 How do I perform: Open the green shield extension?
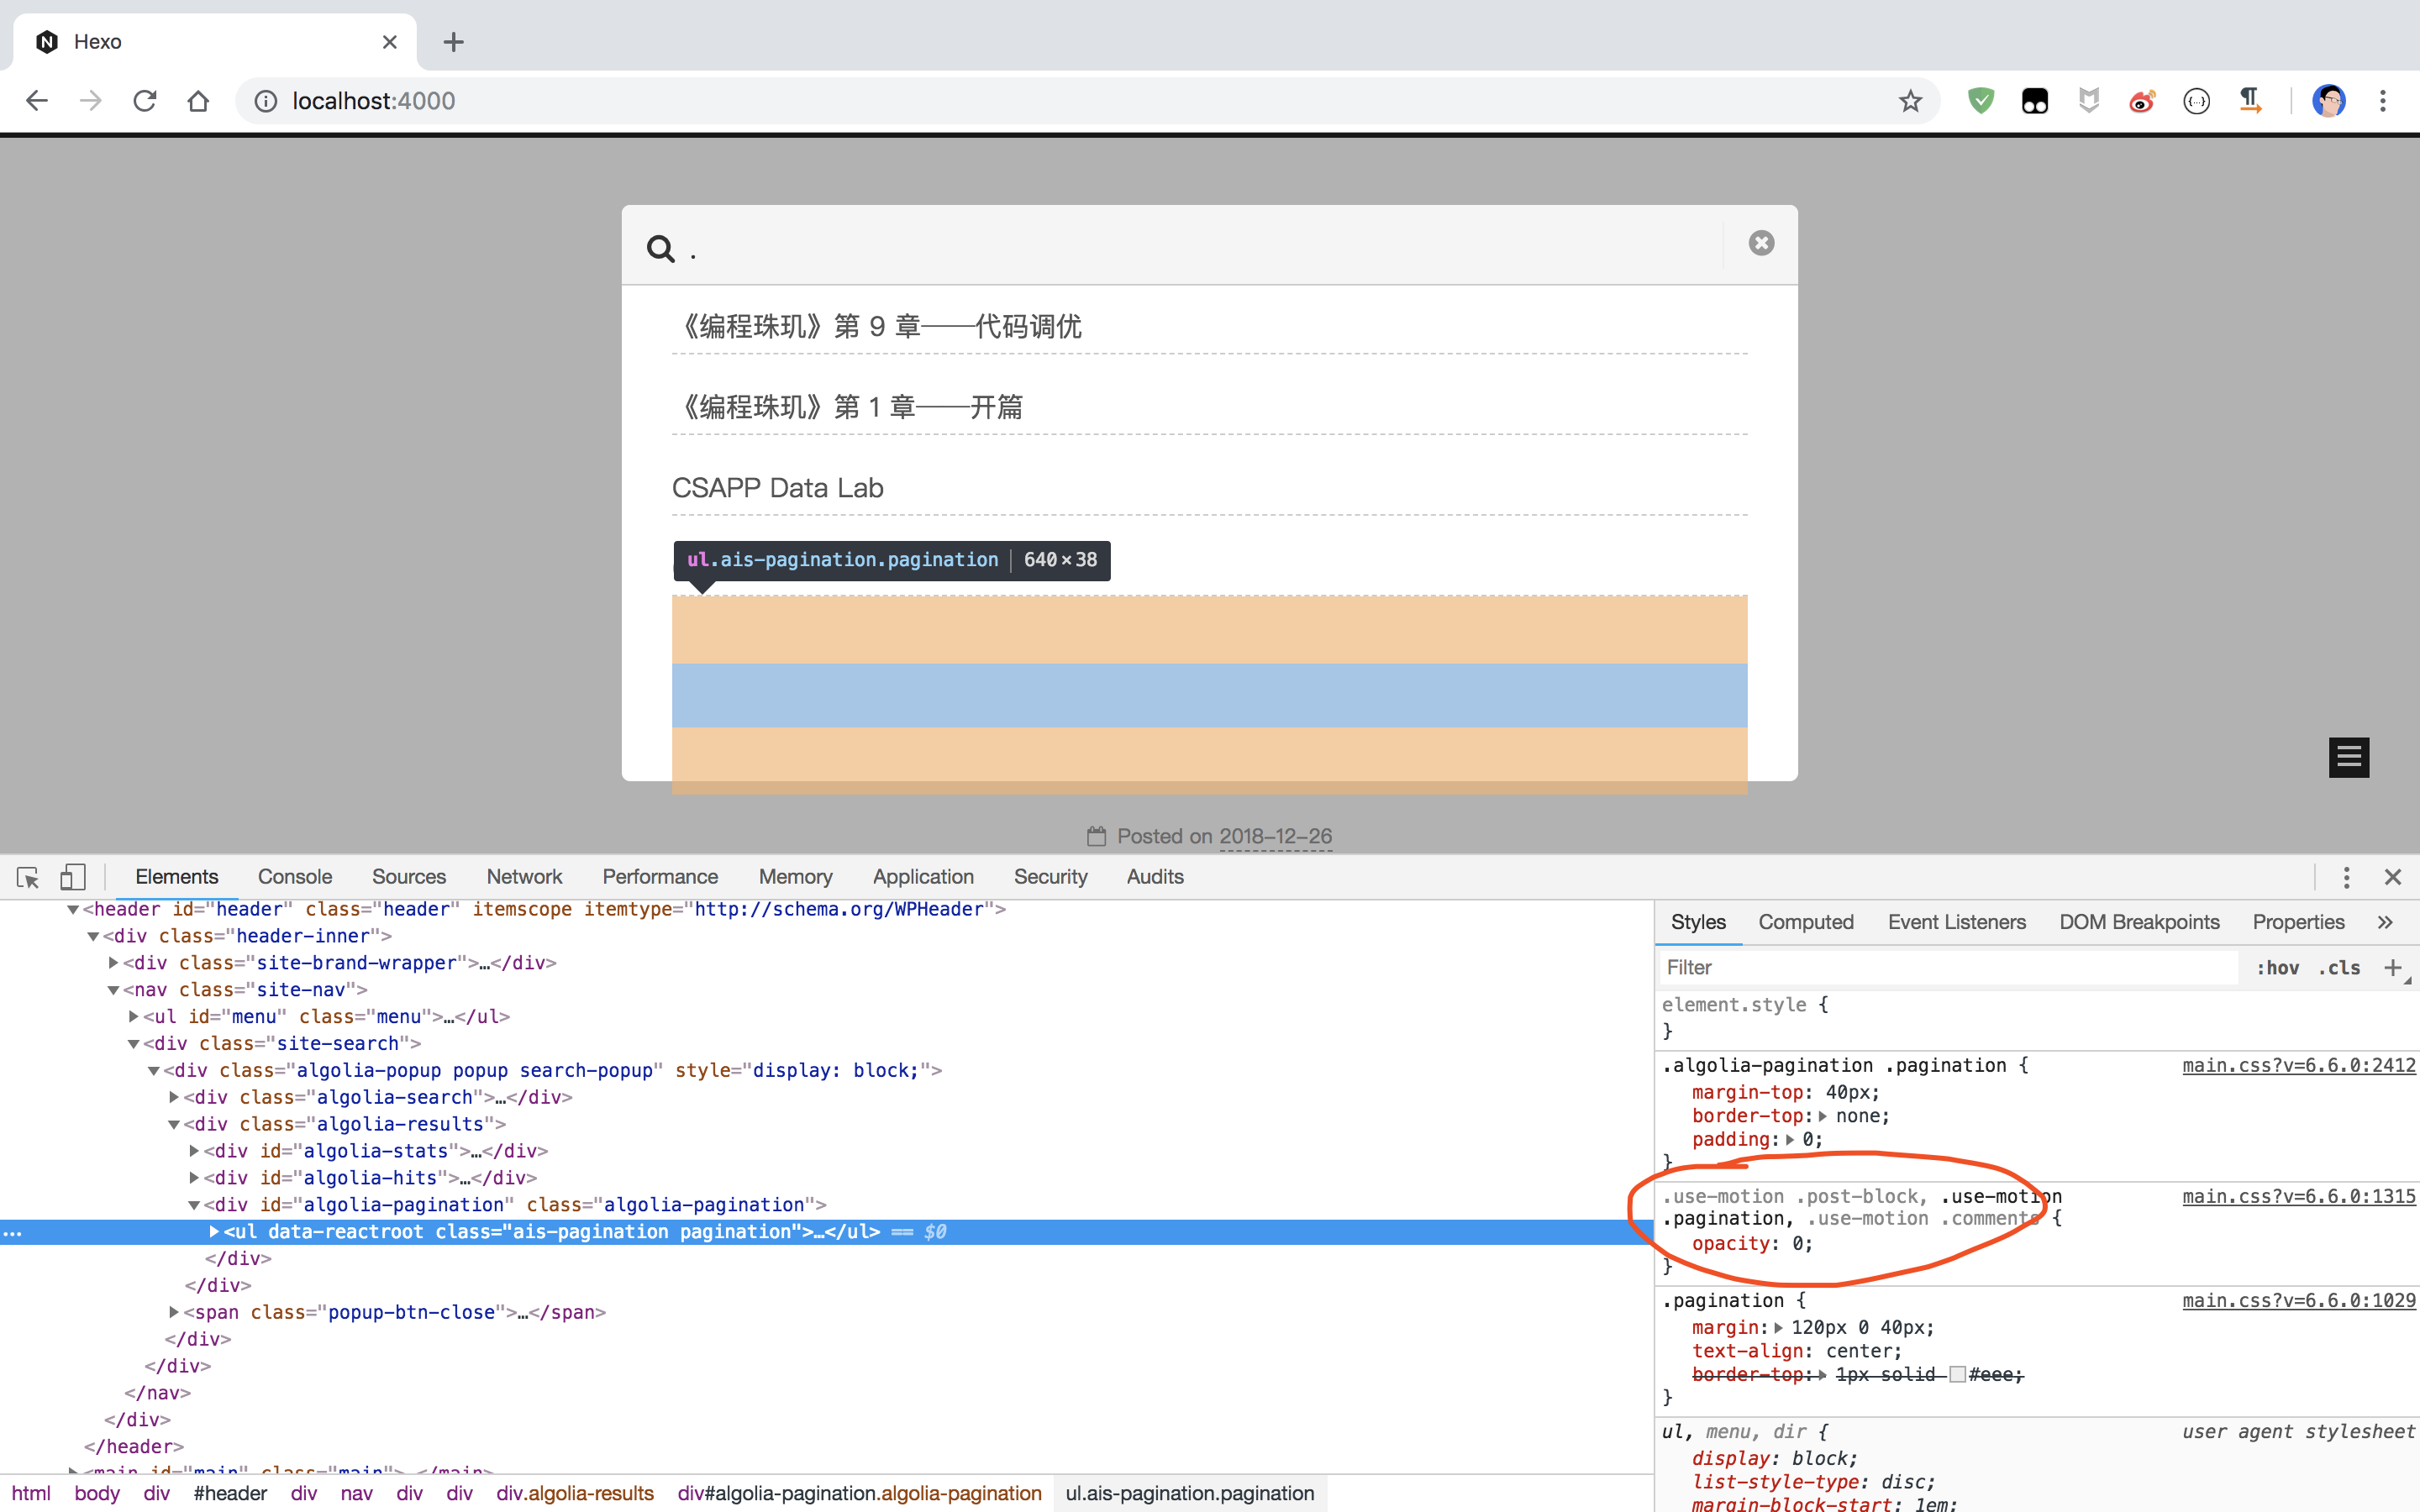click(1981, 101)
